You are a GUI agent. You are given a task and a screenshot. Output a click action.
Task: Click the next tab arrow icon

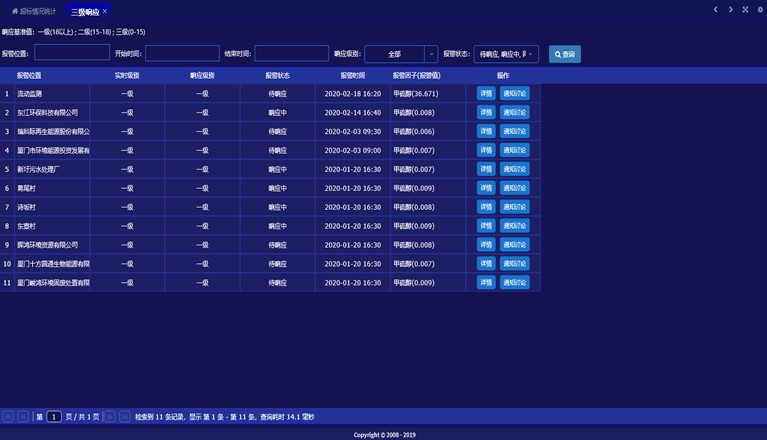point(731,10)
